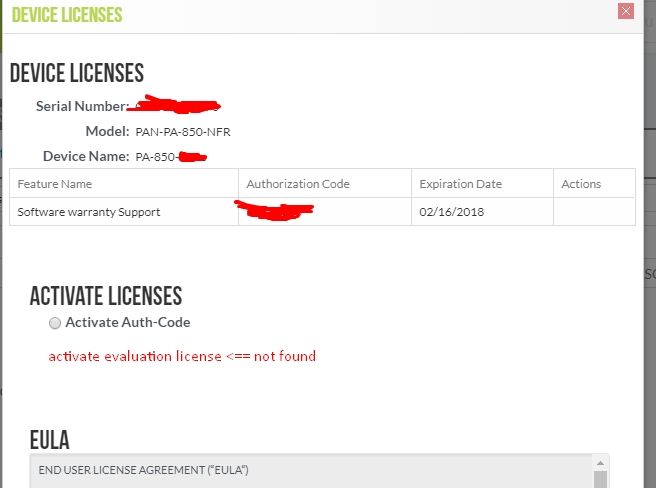Click the EULA heading

click(x=49, y=439)
